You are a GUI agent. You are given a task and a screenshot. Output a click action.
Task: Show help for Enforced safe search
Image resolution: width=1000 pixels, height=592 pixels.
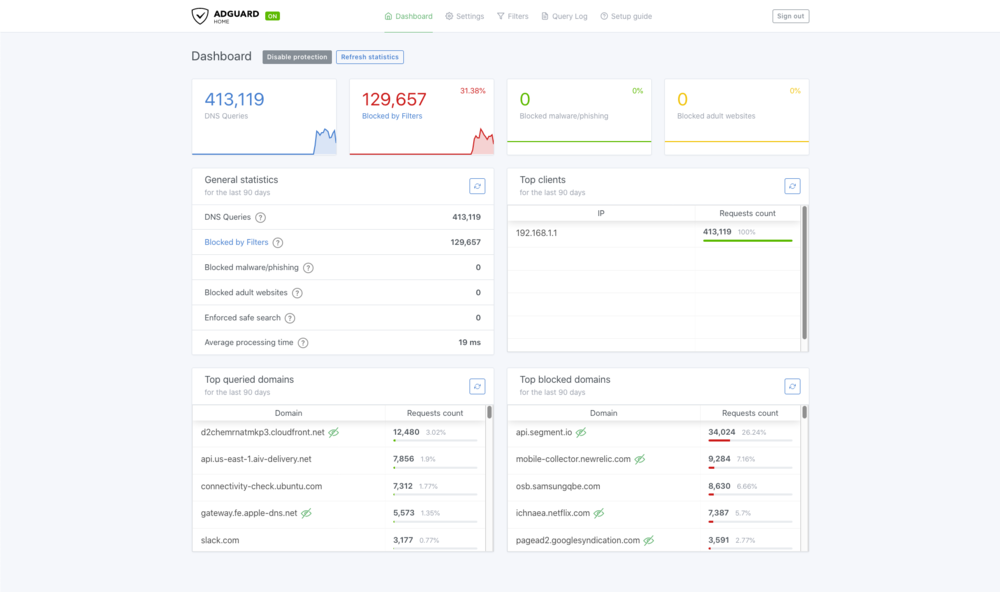click(290, 318)
